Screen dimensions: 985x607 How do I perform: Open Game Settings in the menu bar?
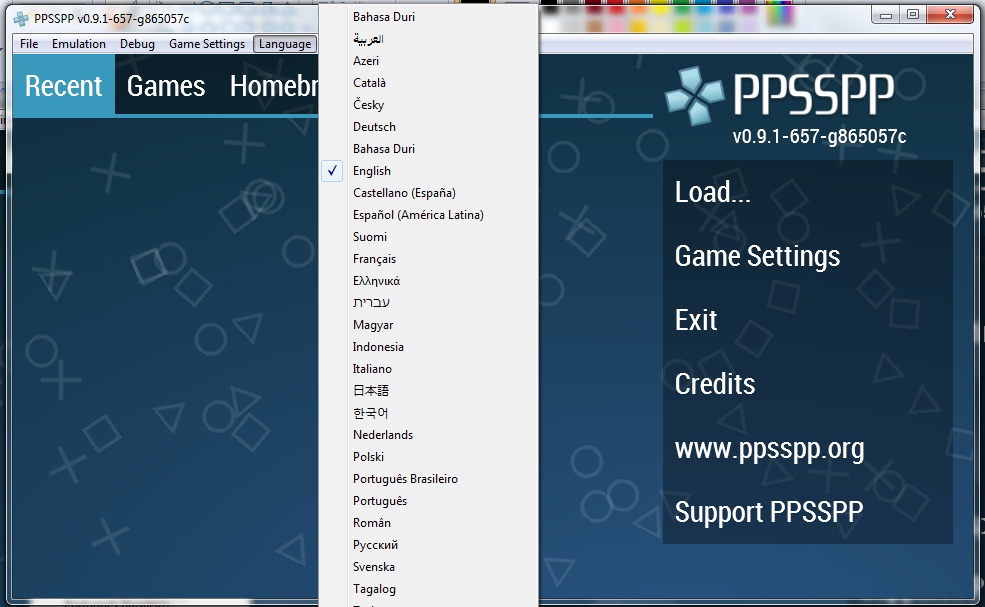click(x=207, y=44)
